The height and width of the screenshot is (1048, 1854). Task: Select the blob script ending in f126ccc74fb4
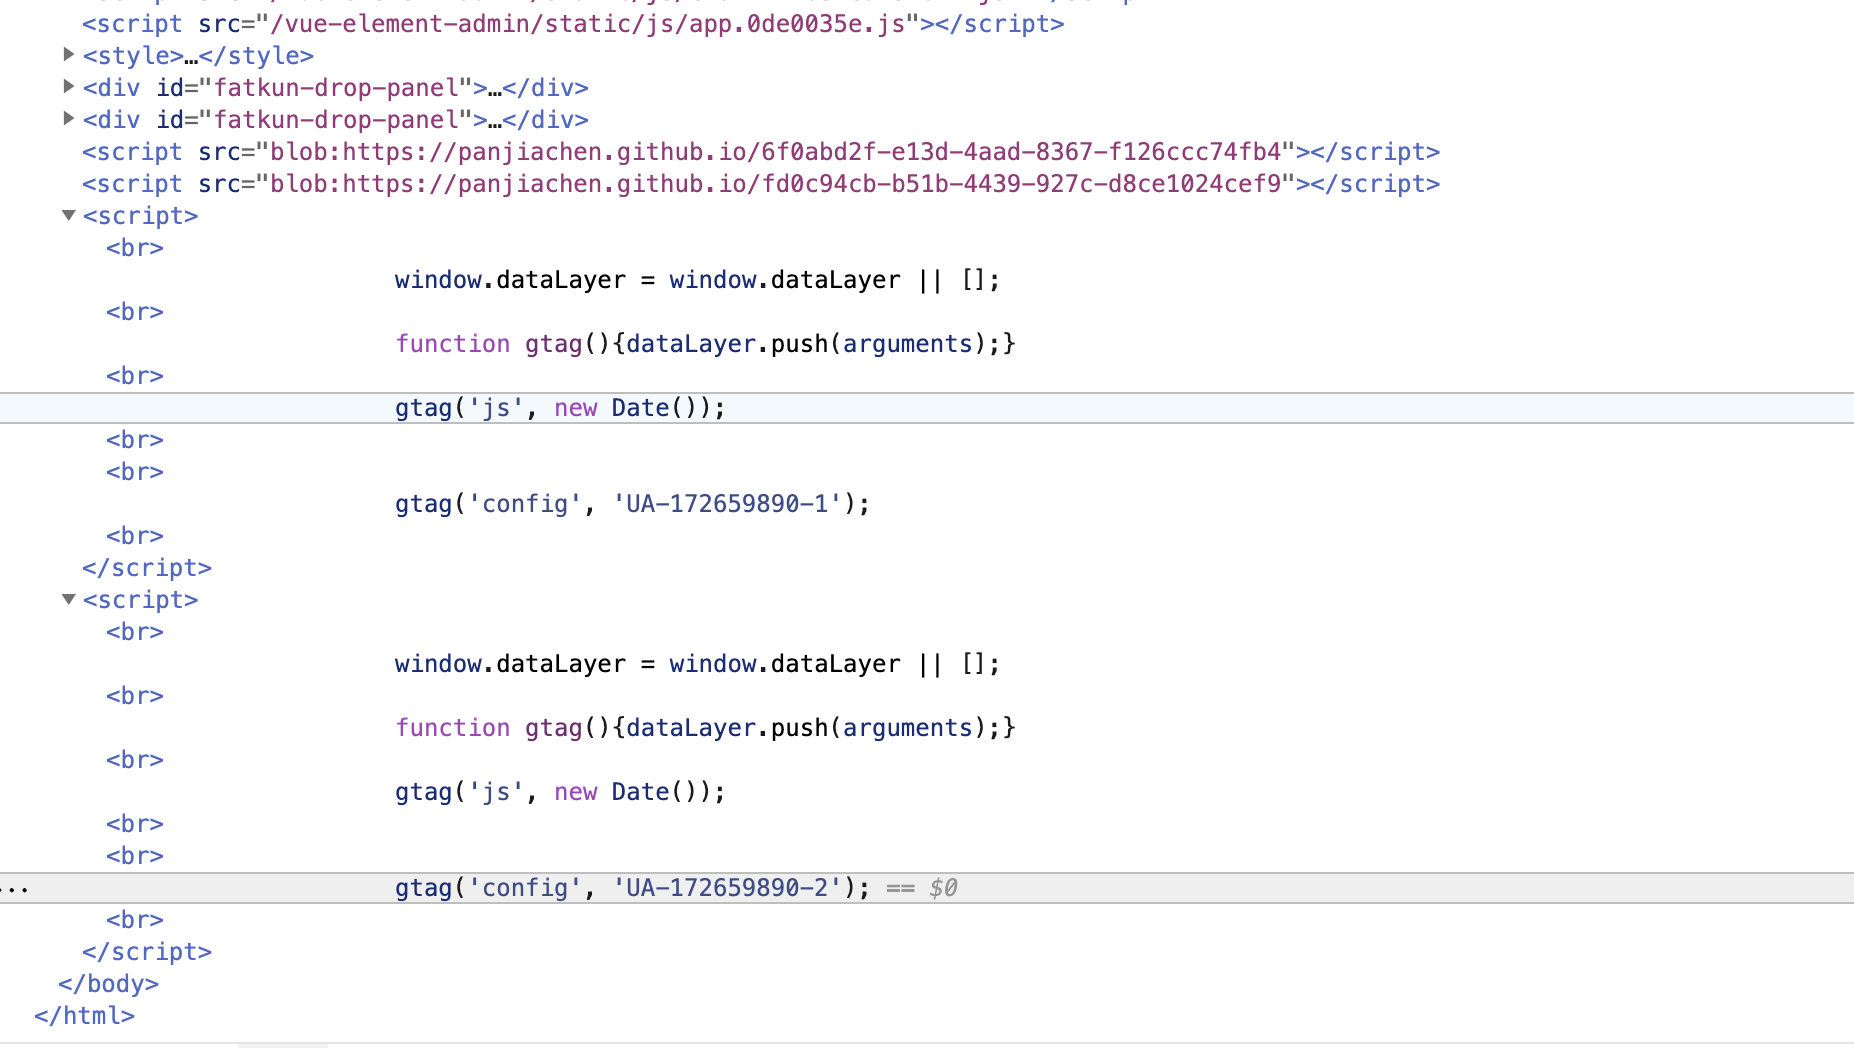coord(760,151)
